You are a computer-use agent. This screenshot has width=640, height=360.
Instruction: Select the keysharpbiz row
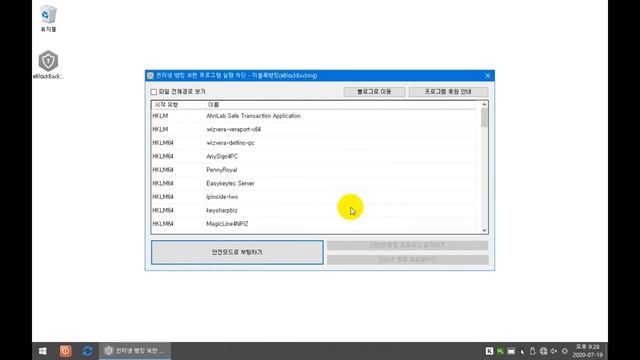tap(314, 210)
